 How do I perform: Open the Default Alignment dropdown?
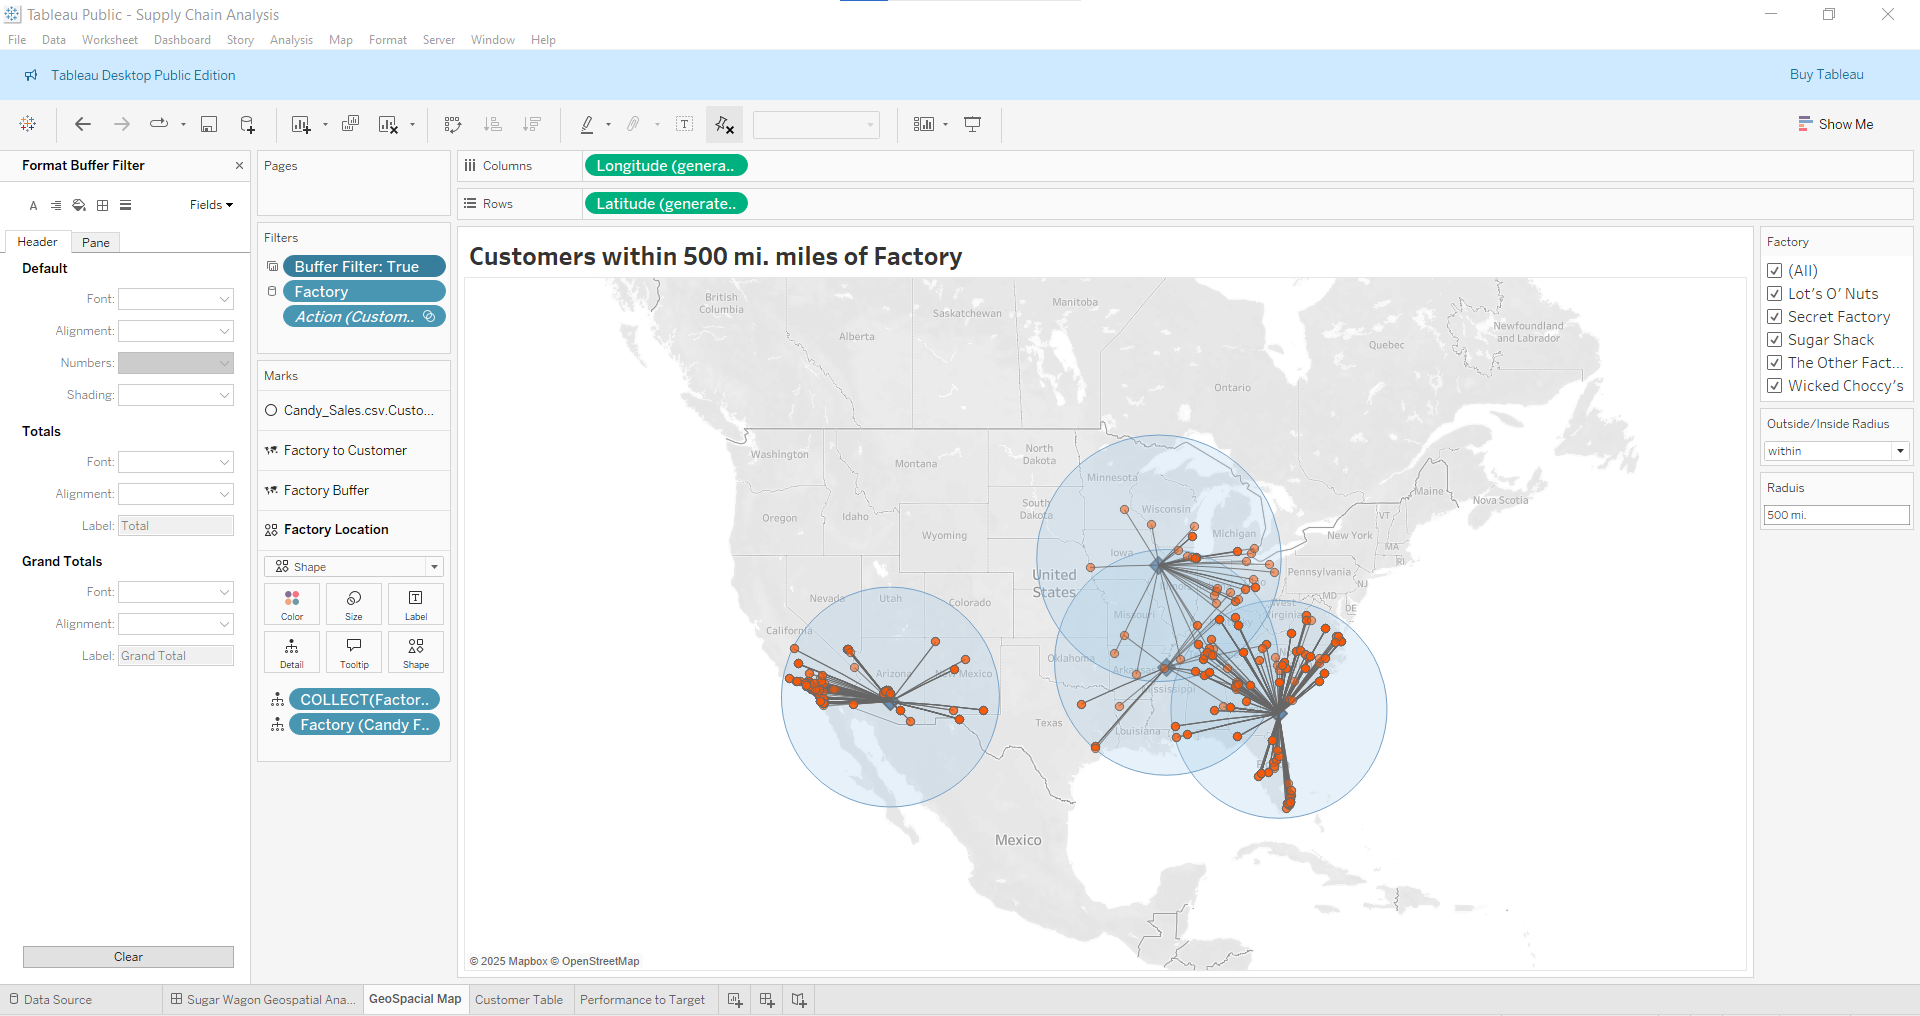[176, 331]
